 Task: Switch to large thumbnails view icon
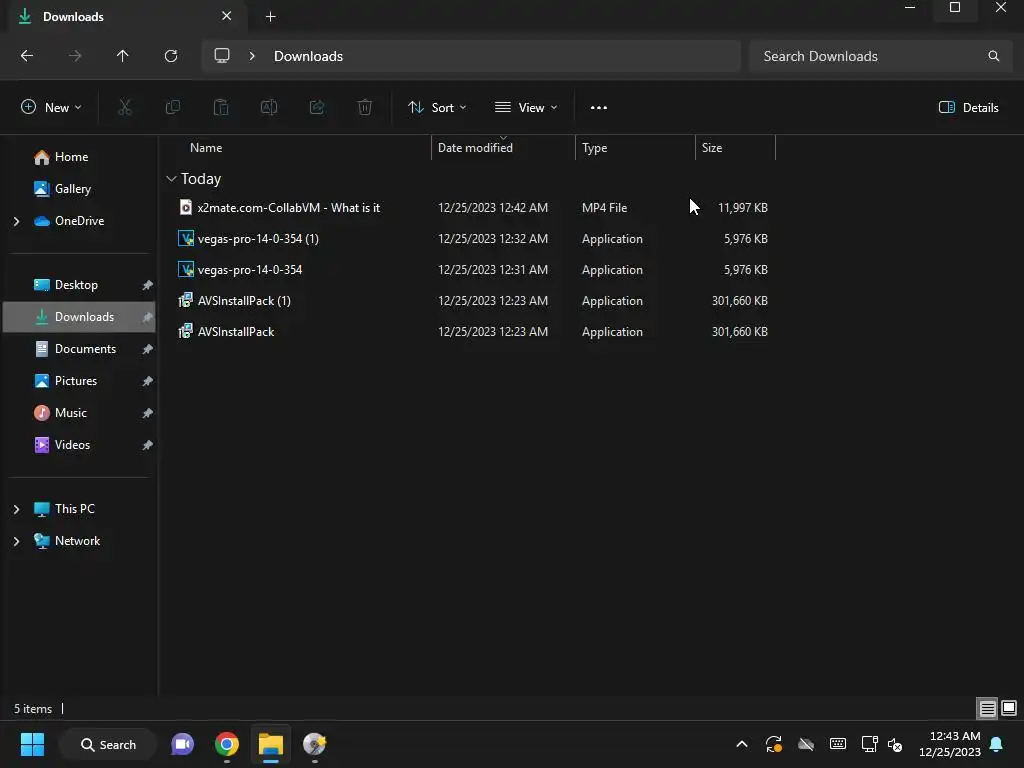tap(1009, 708)
